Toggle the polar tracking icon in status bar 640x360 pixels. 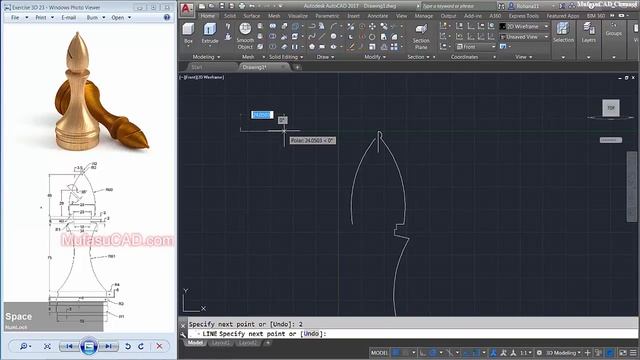point(433,353)
